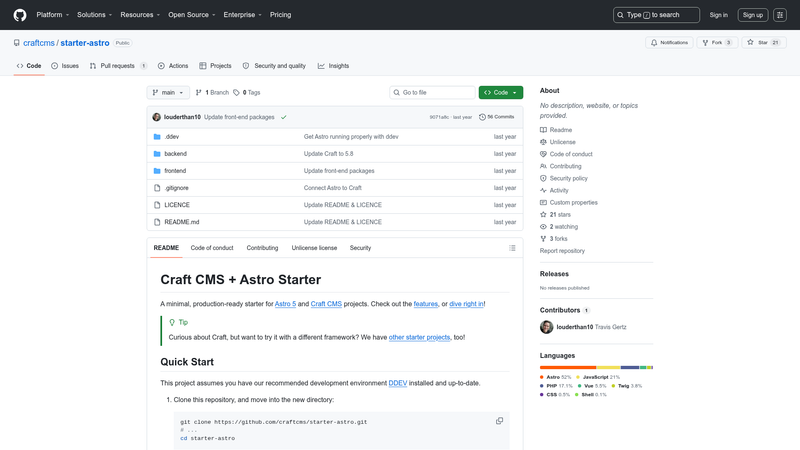Expand the Enterprise menu
The width and height of the screenshot is (800, 450).
tap(242, 15)
